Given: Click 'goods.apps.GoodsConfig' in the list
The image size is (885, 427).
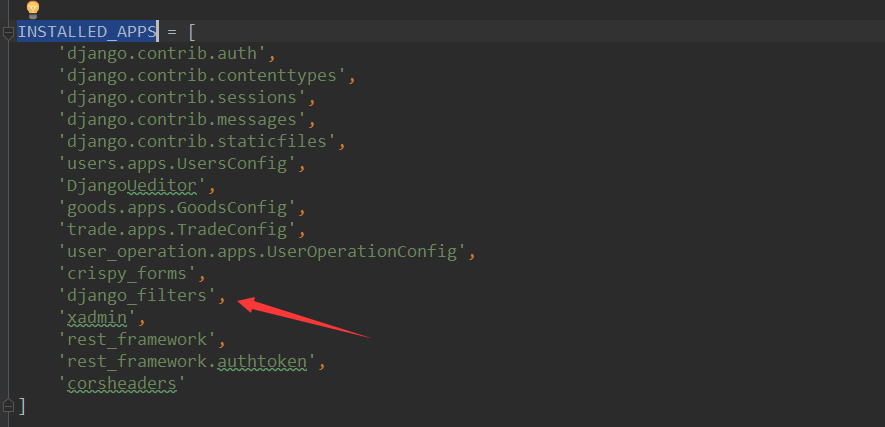Looking at the screenshot, I should click(x=177, y=208).
